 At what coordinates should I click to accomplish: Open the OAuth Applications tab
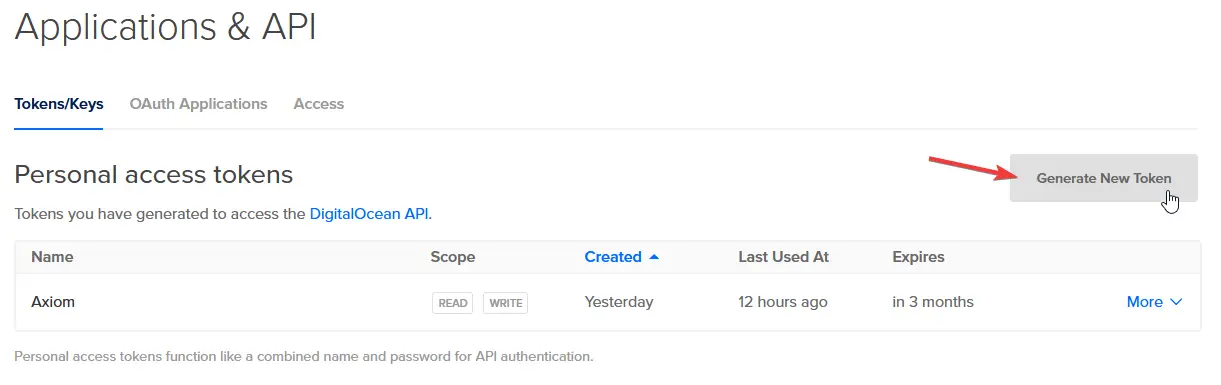coord(198,104)
